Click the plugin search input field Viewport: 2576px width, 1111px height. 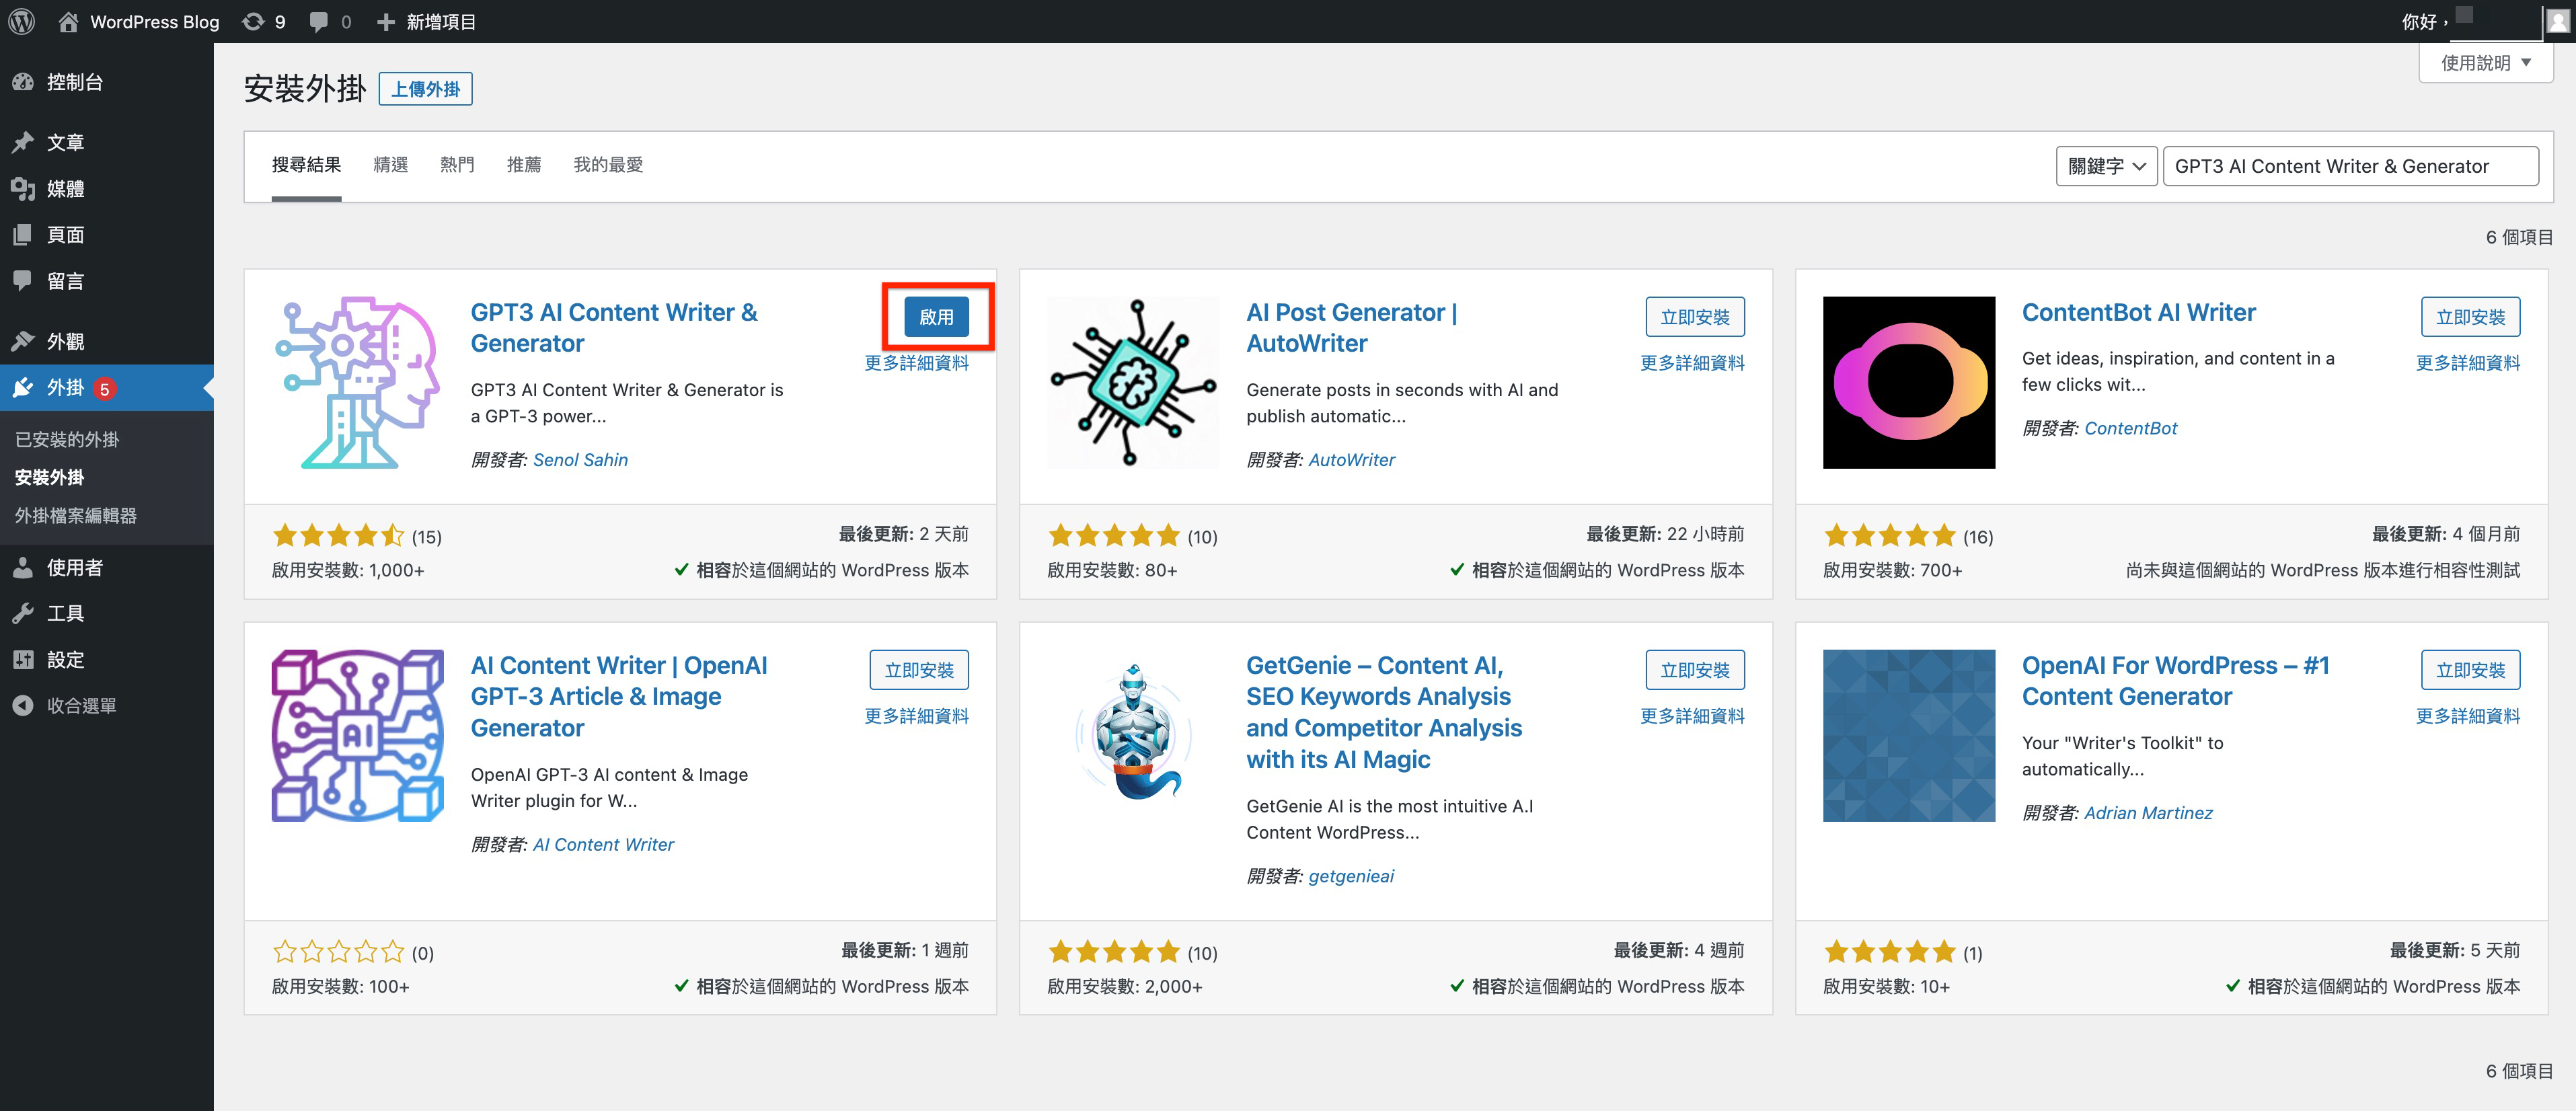[x=2350, y=166]
